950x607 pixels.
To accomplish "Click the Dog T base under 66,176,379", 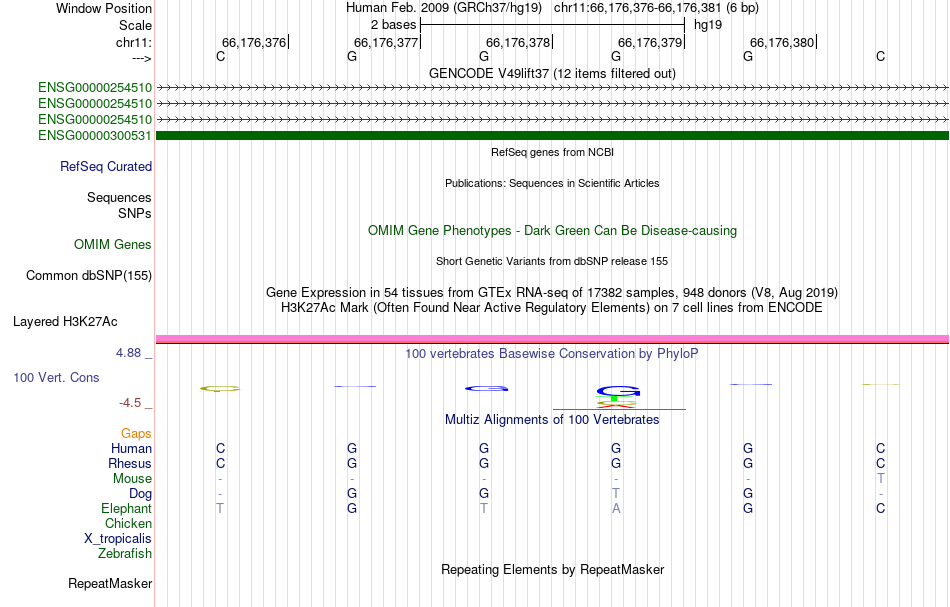I will (616, 494).
